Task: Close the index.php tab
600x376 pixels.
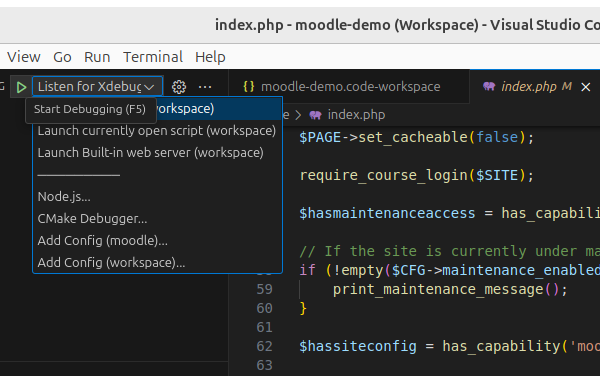Action: 585,87
